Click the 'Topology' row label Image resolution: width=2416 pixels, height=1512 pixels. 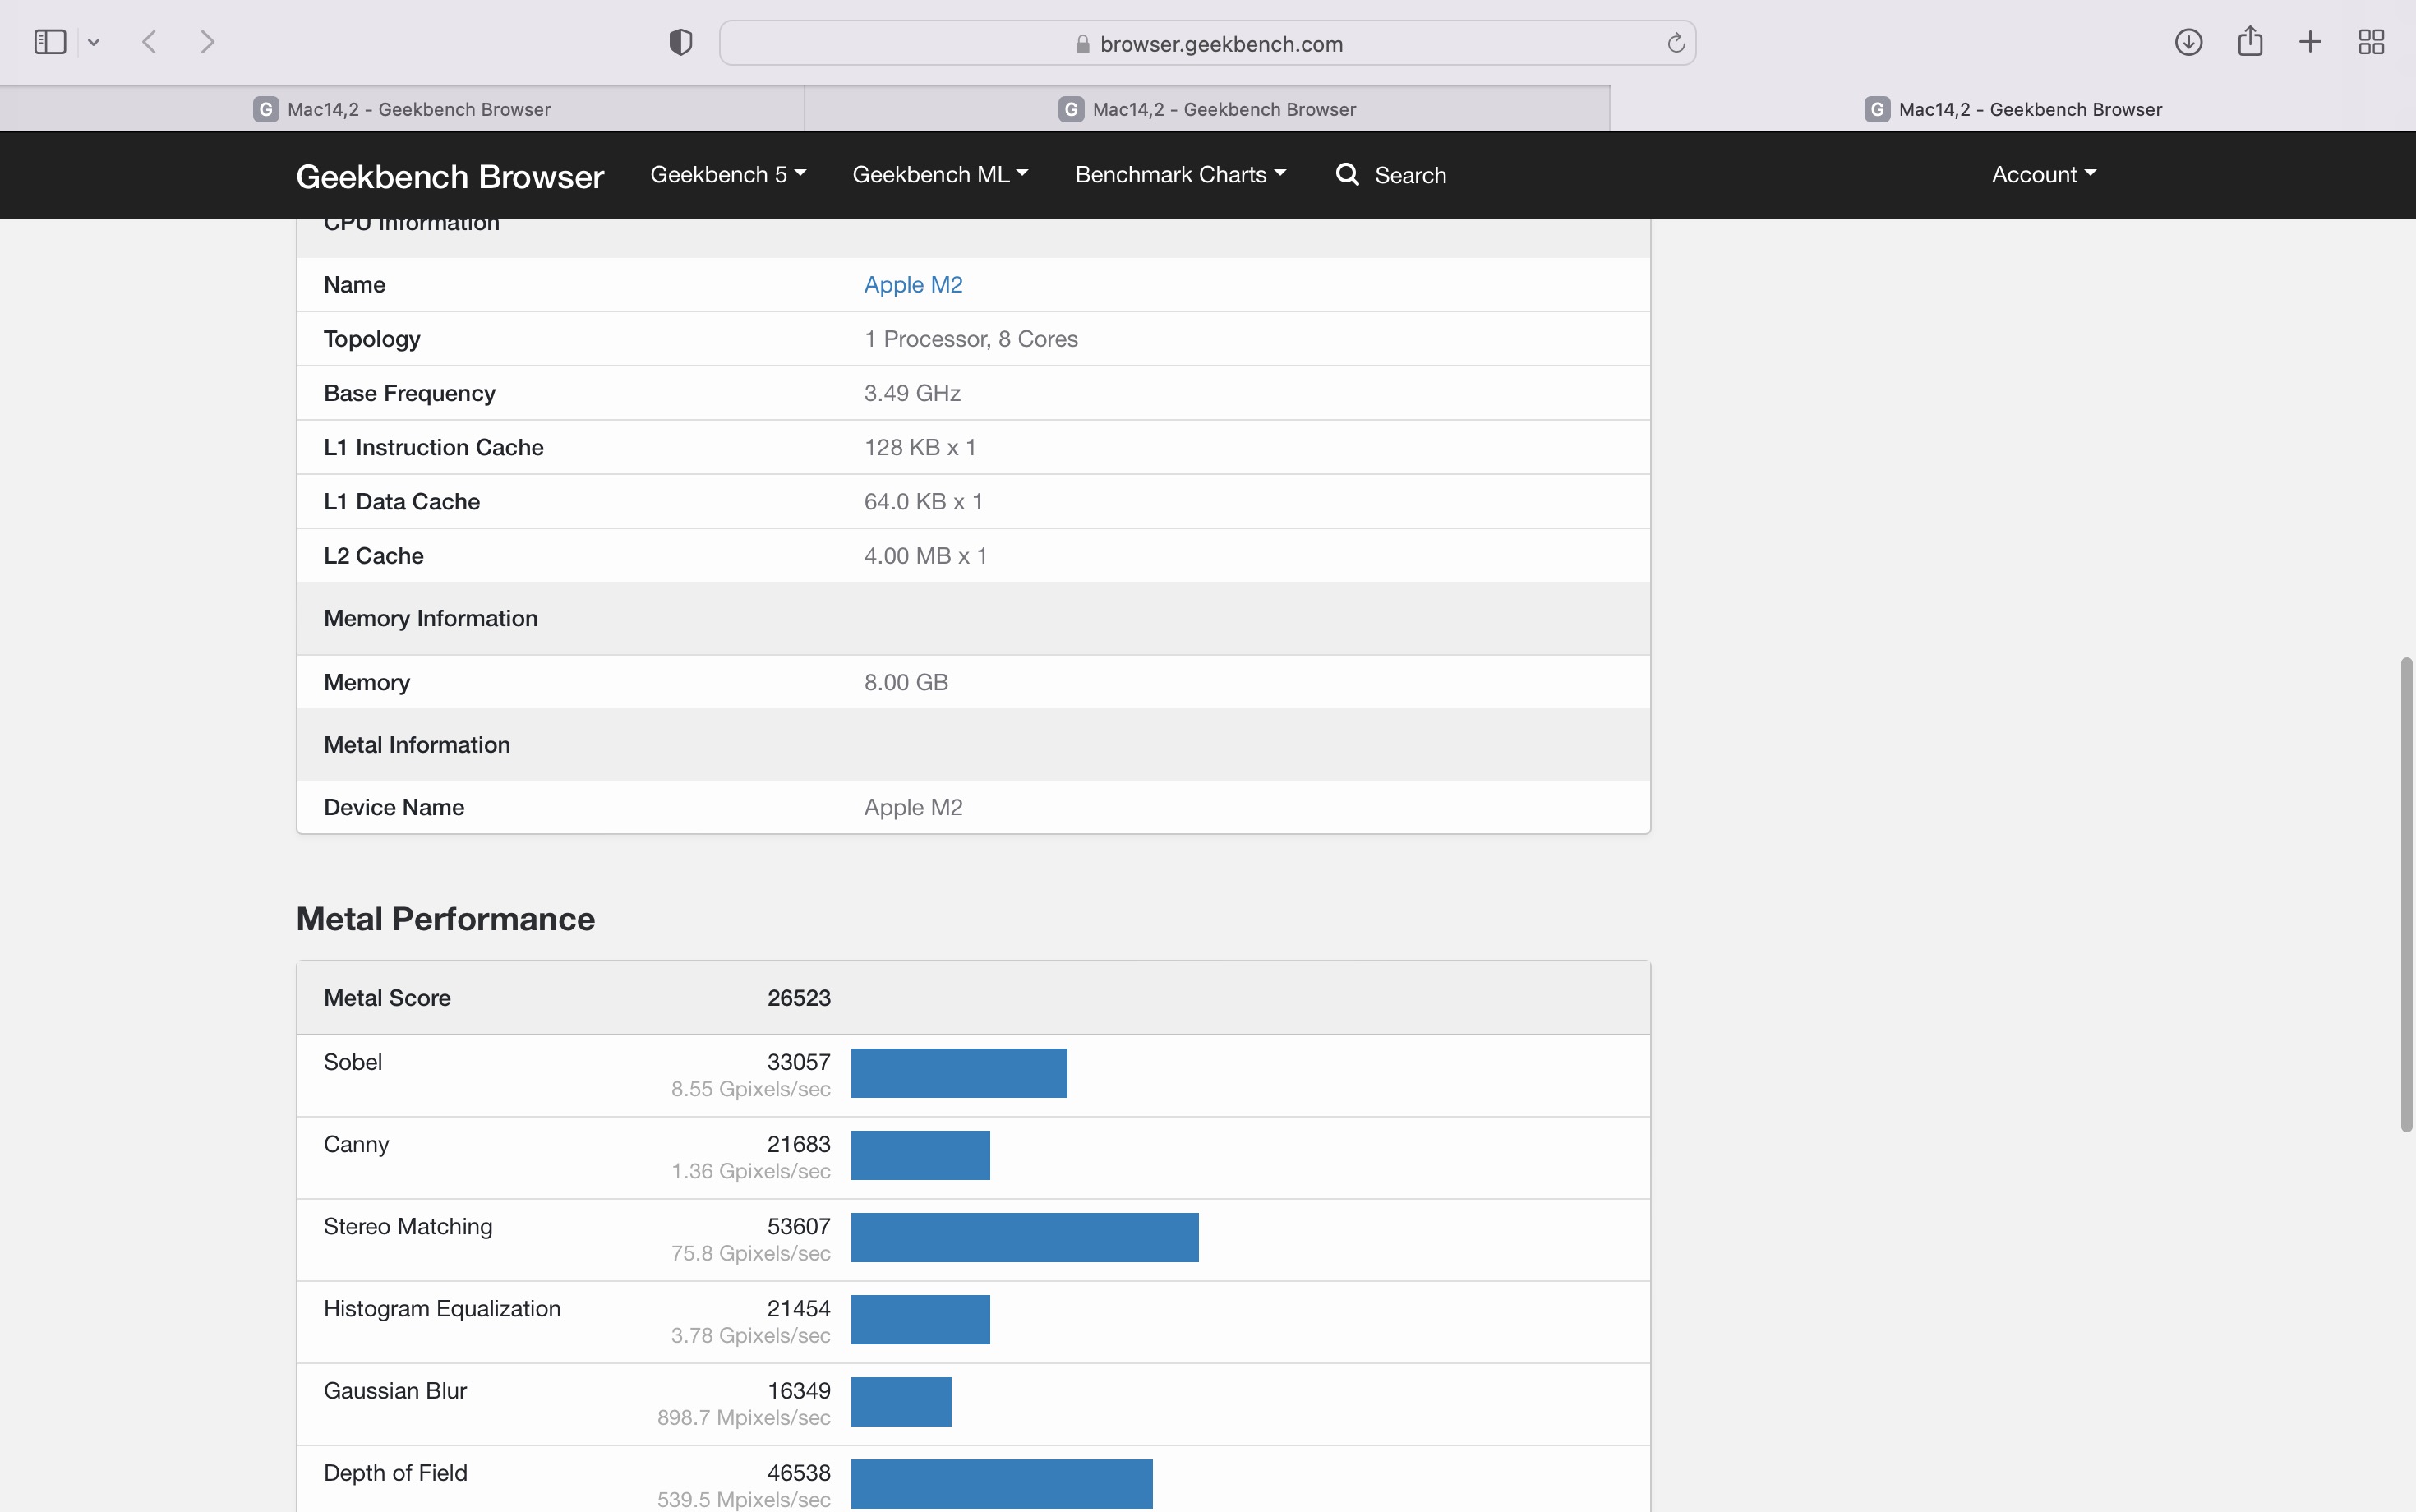coord(372,339)
